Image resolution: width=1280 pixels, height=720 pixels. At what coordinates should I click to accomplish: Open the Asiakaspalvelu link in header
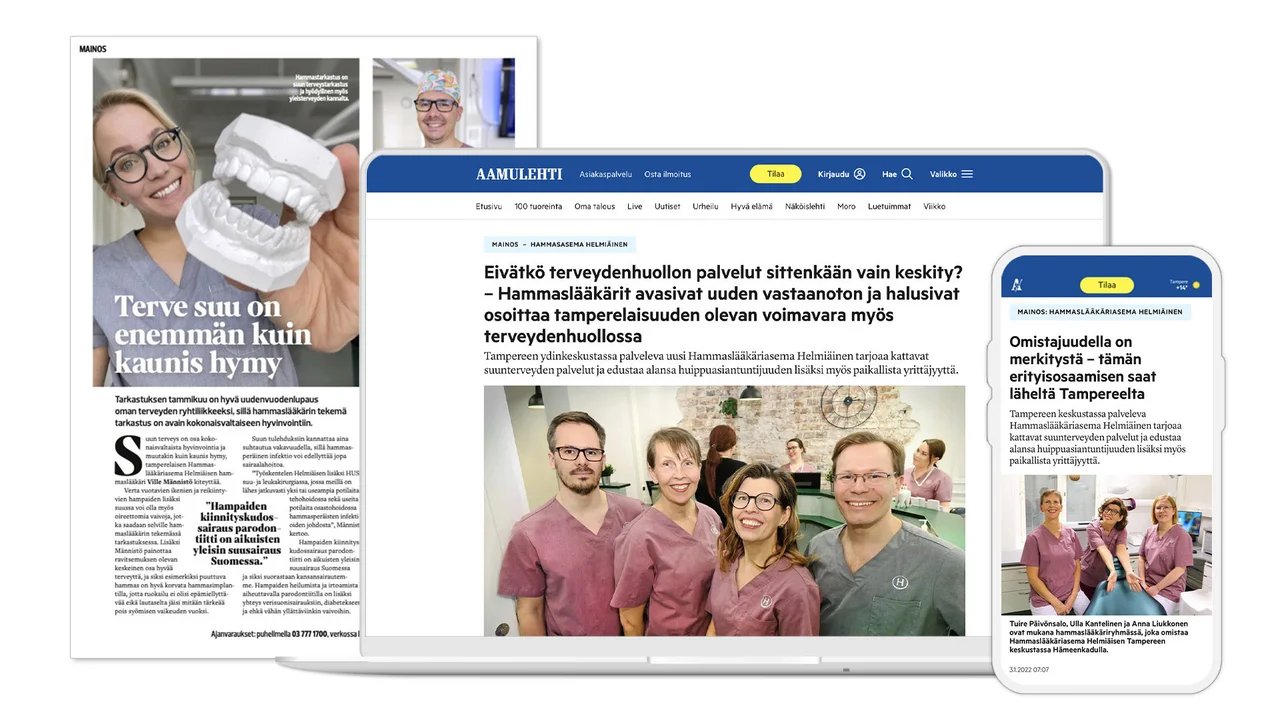pyautogui.click(x=605, y=174)
